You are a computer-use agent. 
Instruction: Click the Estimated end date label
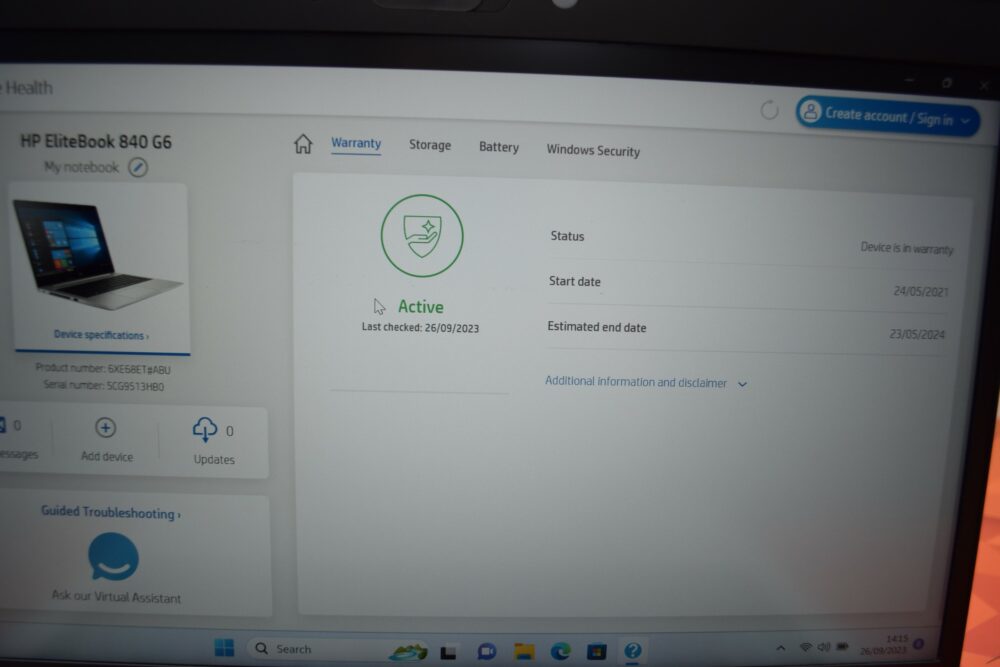597,327
